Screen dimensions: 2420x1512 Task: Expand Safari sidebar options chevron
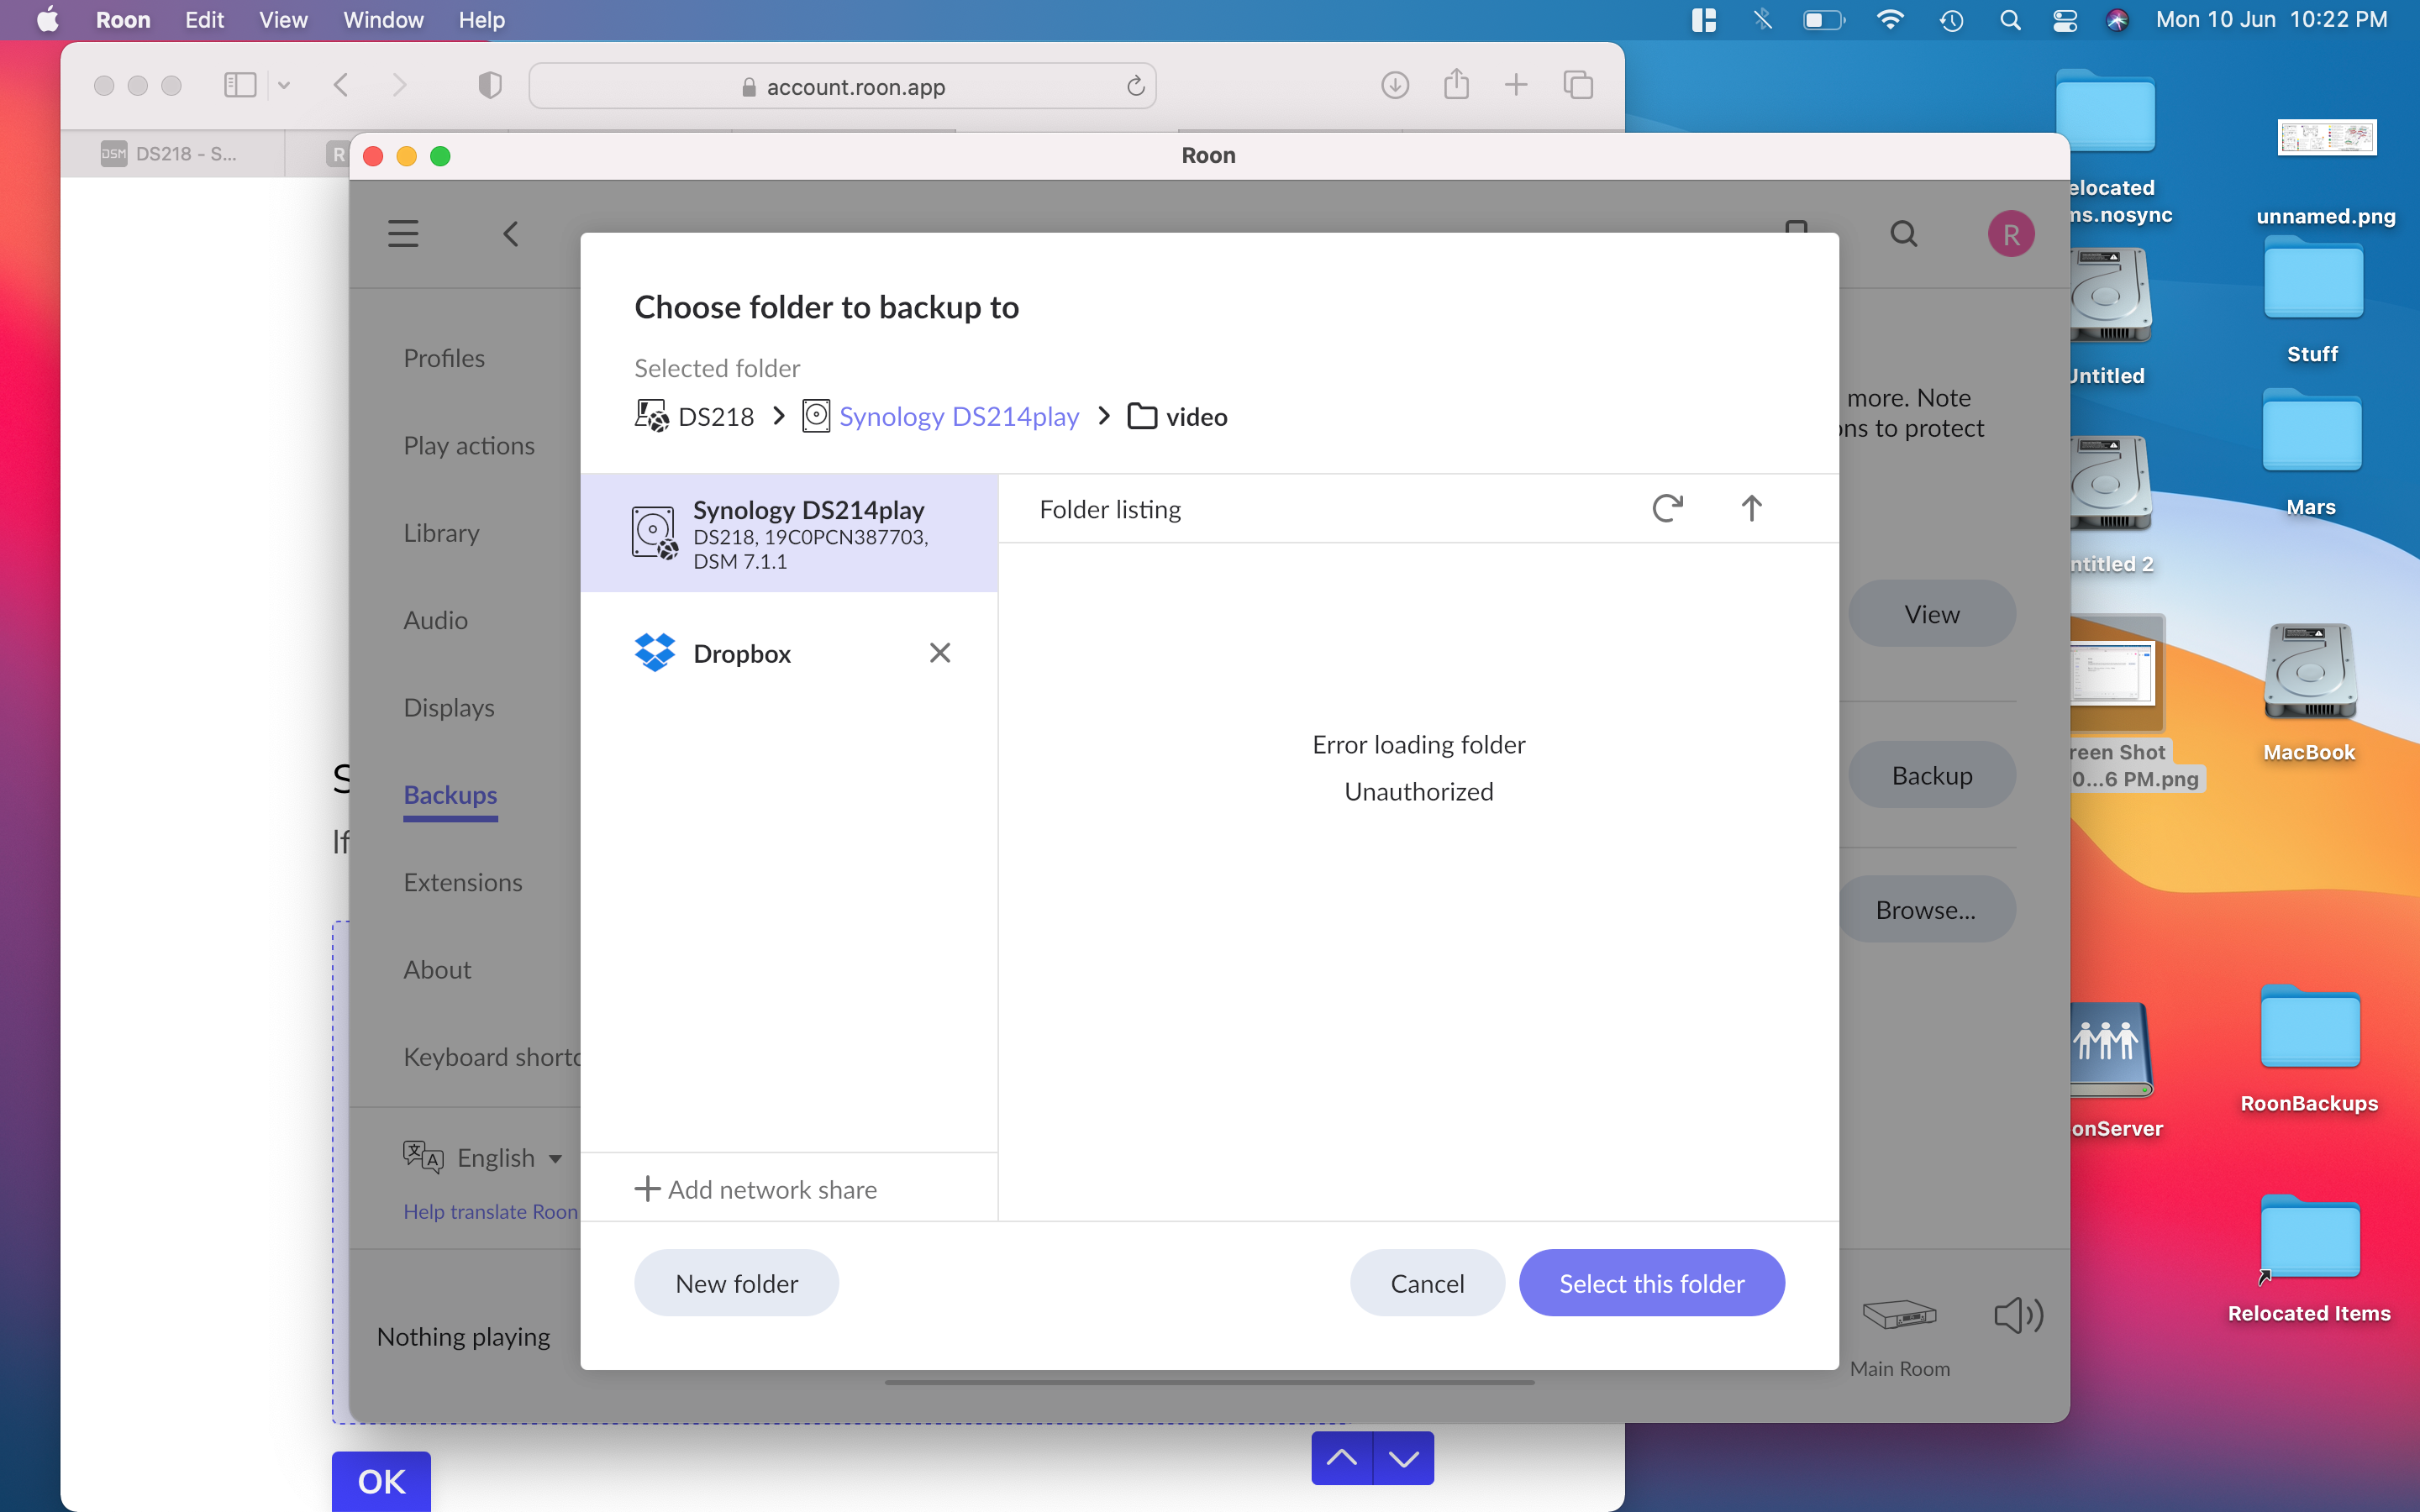click(284, 85)
